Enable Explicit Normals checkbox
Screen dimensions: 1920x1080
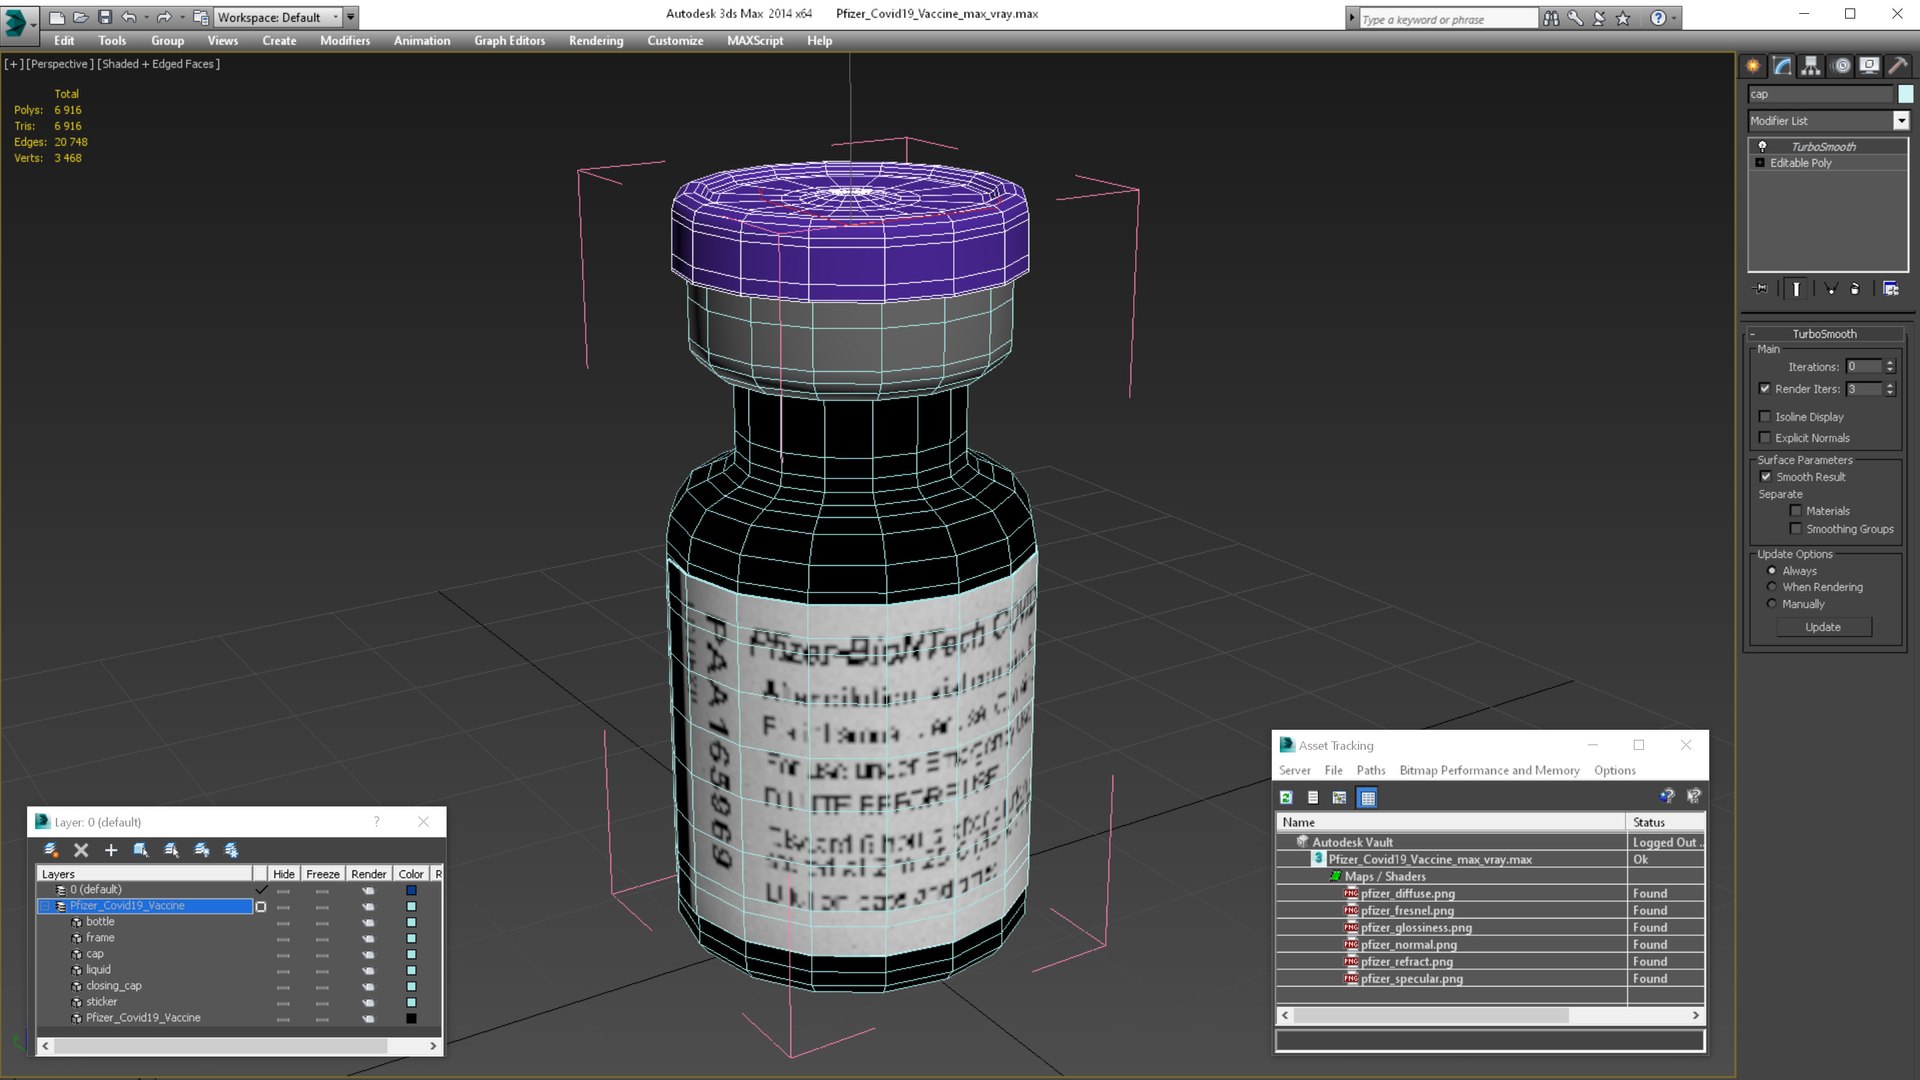click(x=1765, y=438)
